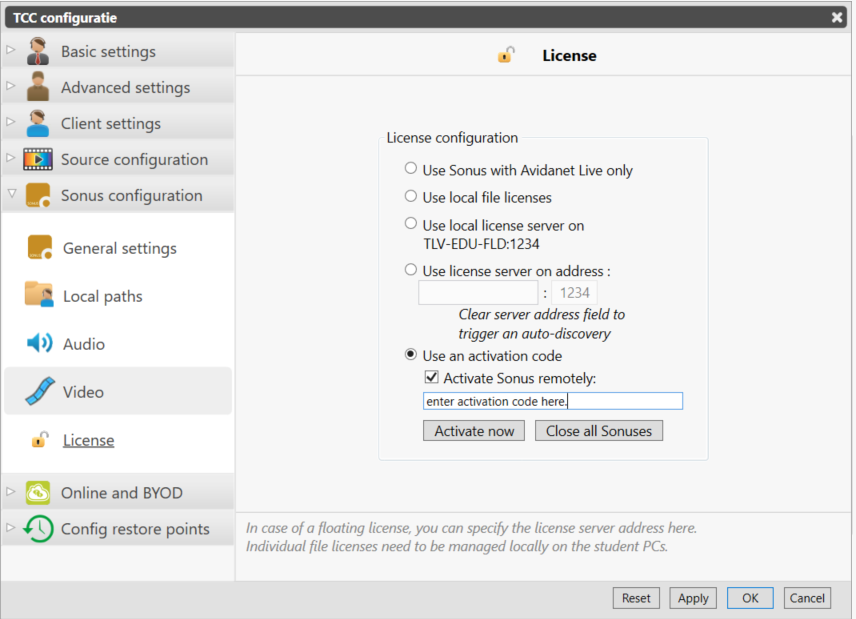The height and width of the screenshot is (619, 856).
Task: Uncheck Activate Sonus remotely checkbox
Action: click(x=431, y=377)
